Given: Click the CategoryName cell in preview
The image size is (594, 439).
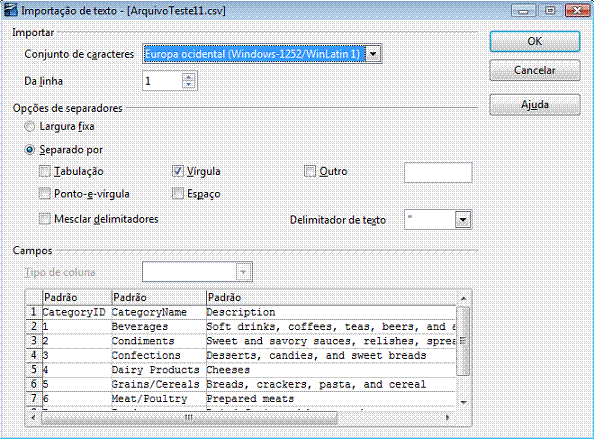Looking at the screenshot, I should (x=159, y=312).
